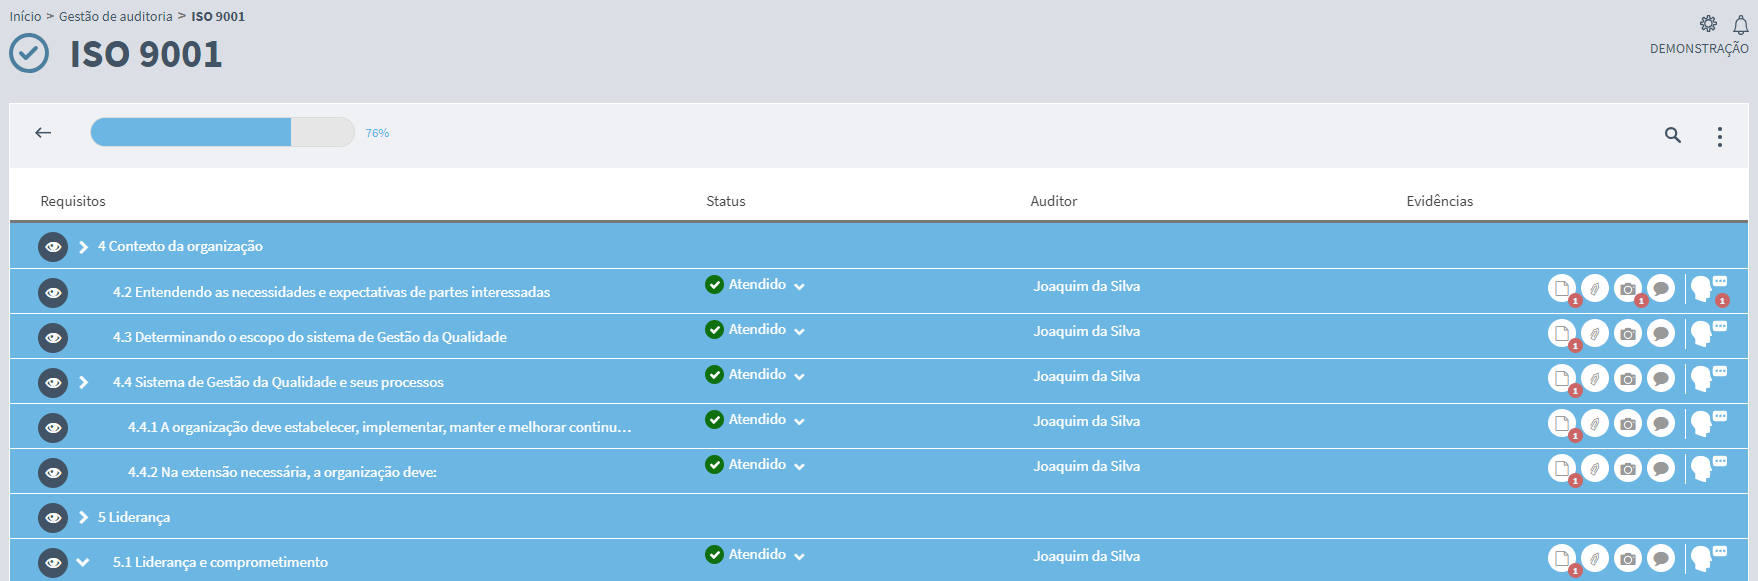Open comment bubble in row 4.3

[x=1661, y=333]
